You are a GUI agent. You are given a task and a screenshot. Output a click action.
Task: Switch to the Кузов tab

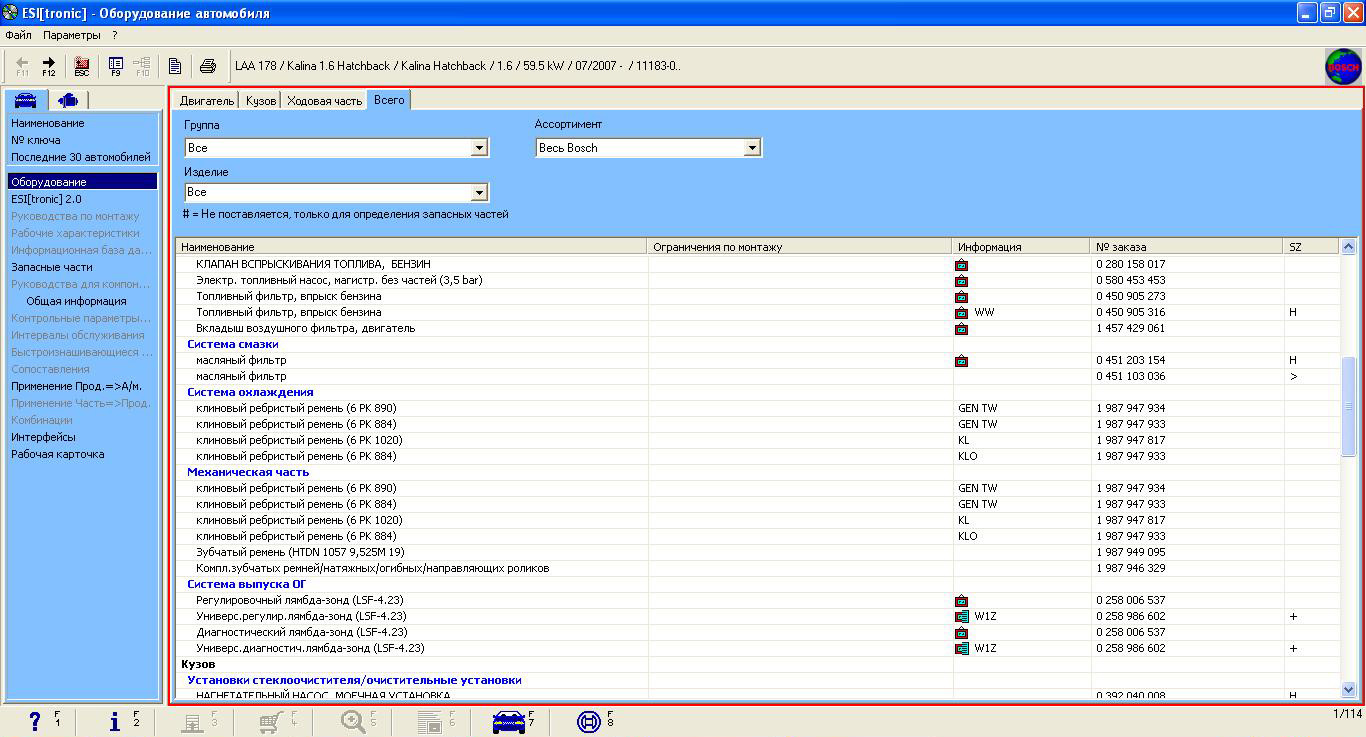point(260,101)
